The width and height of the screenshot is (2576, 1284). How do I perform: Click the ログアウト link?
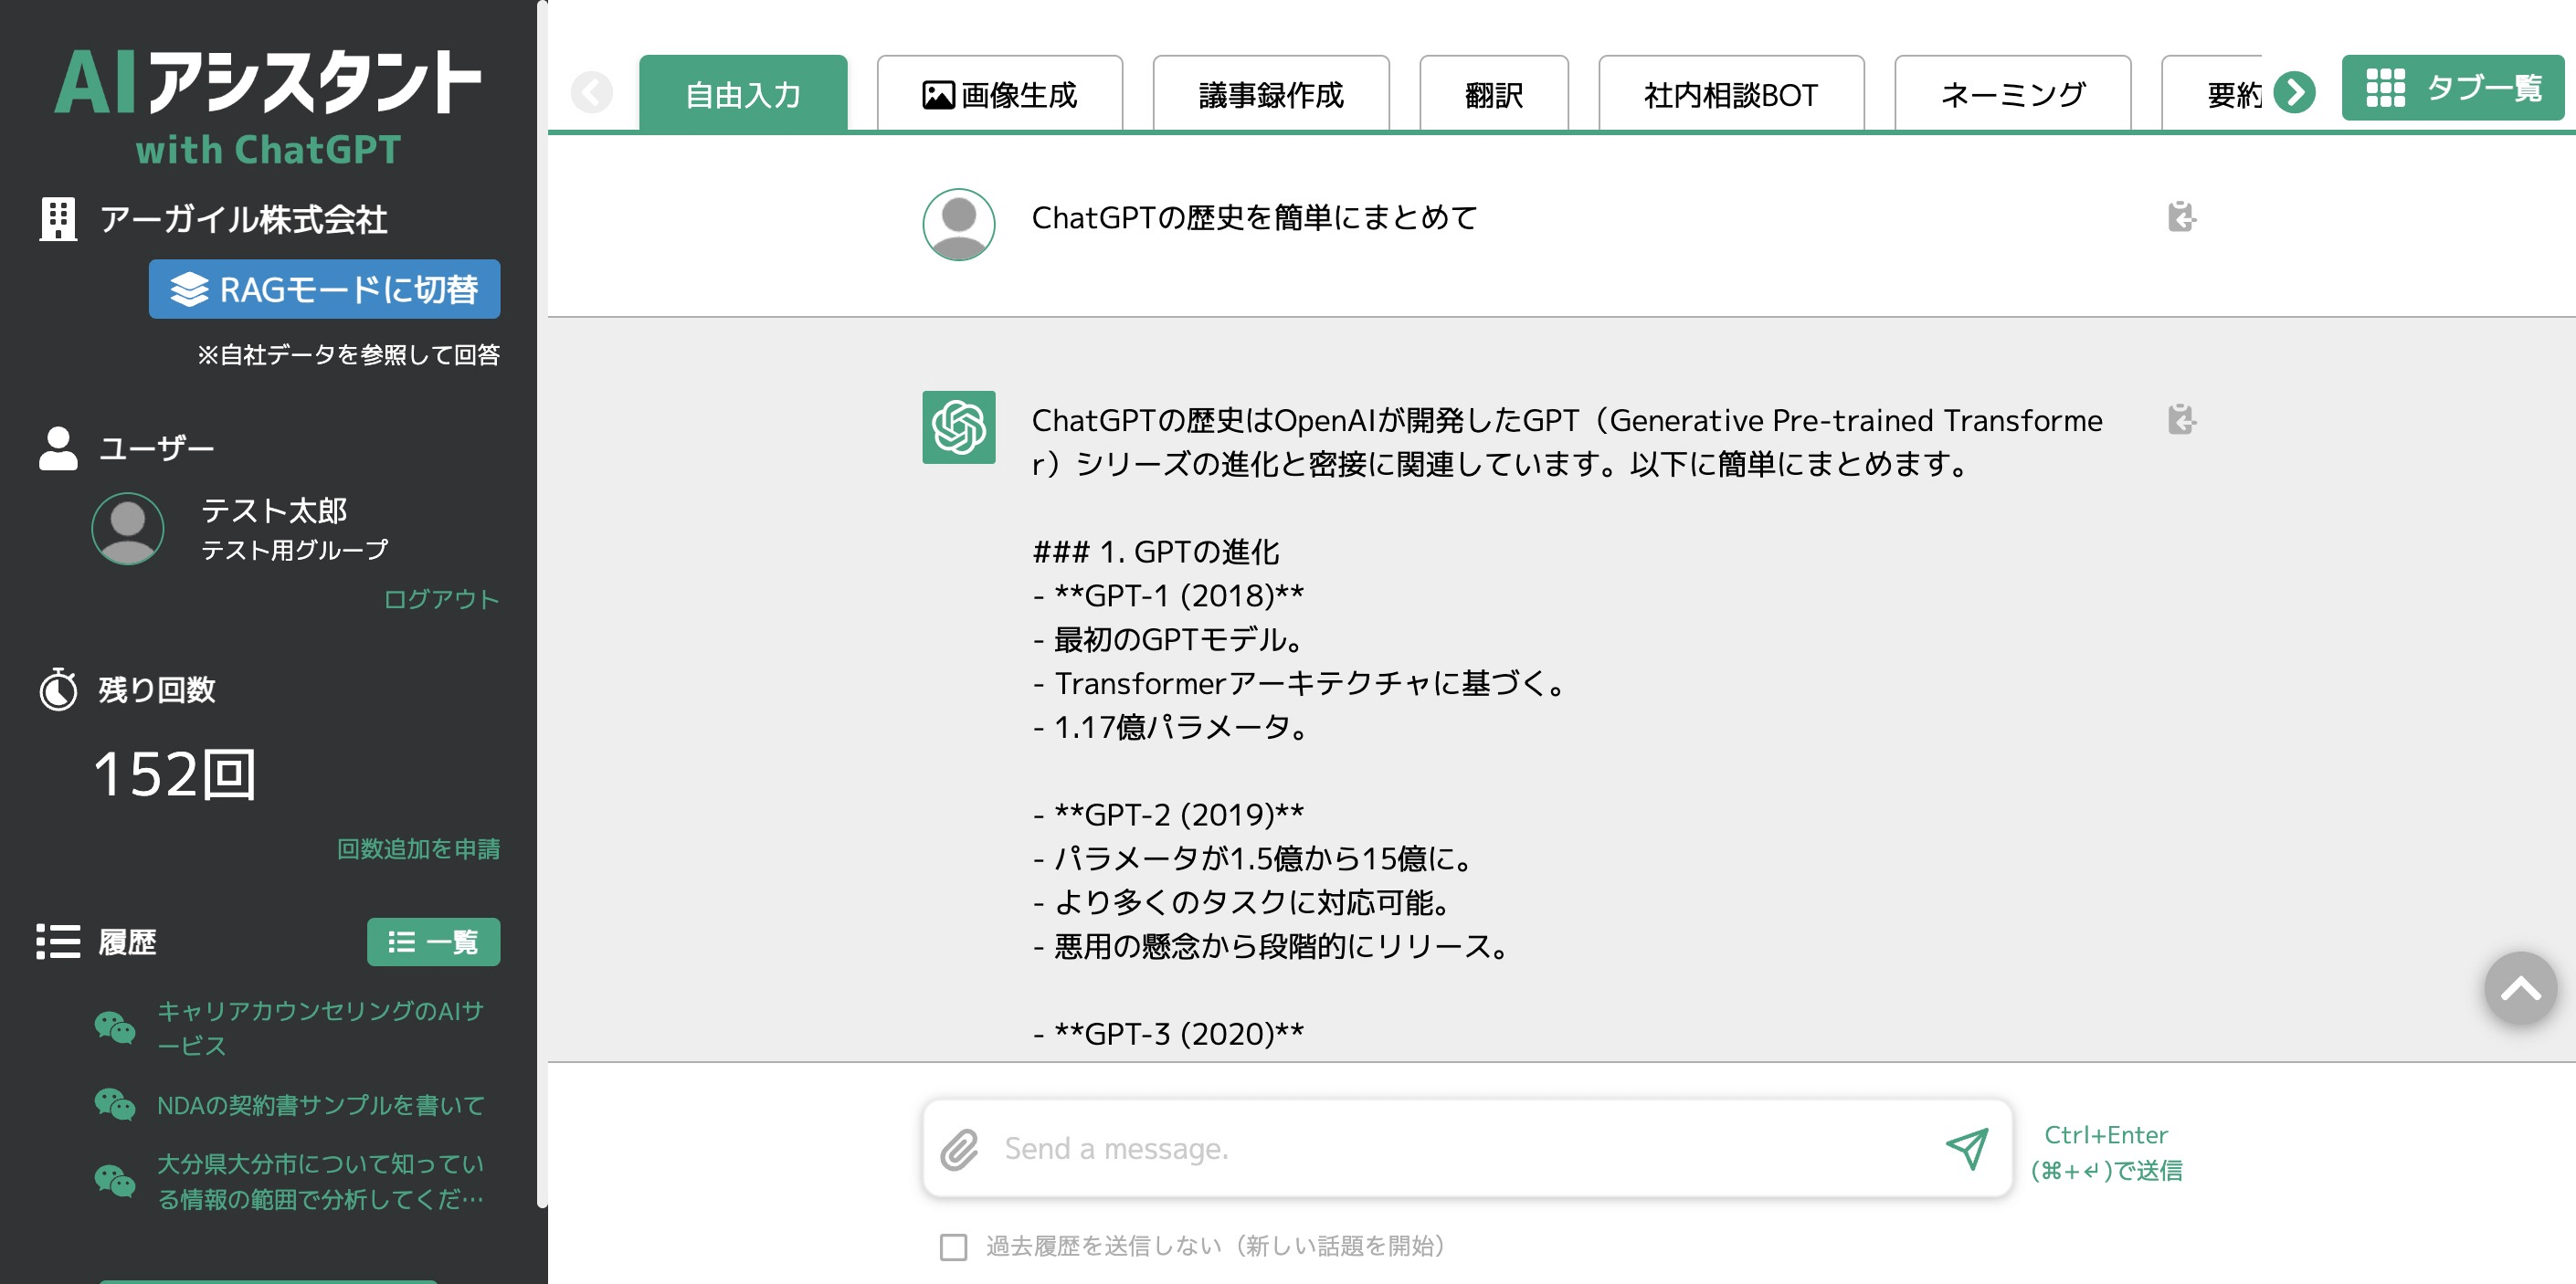441,599
